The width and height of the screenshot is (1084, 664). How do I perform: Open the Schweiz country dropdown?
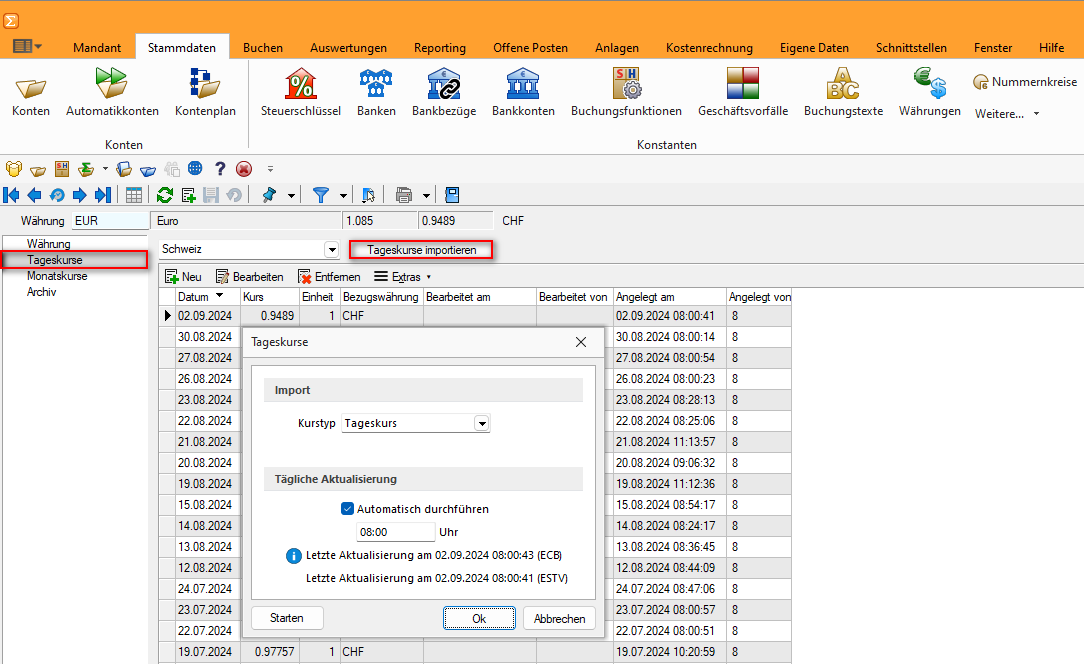(x=332, y=249)
